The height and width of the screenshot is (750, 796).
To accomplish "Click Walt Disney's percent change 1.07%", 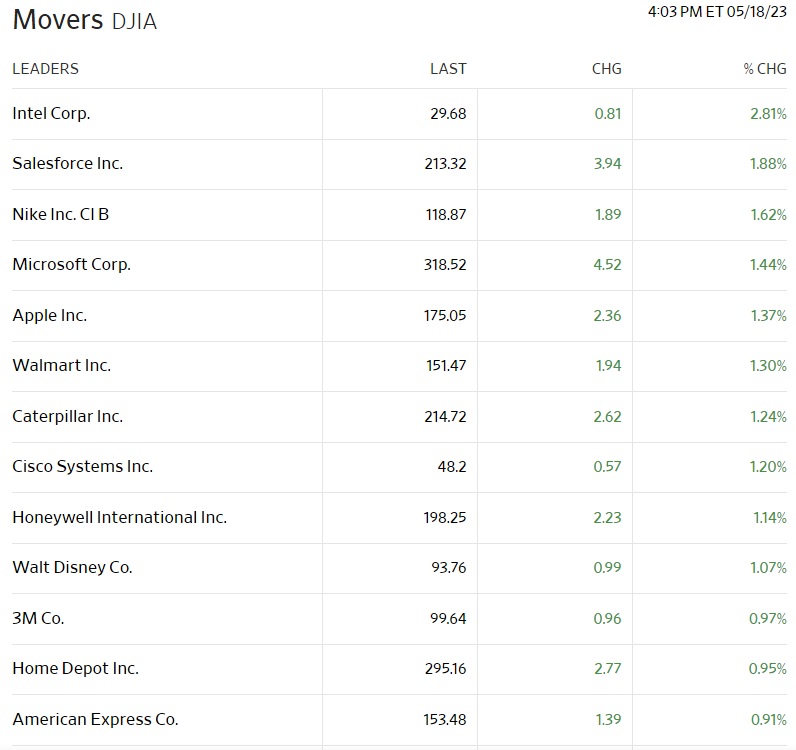I will tap(769, 568).
